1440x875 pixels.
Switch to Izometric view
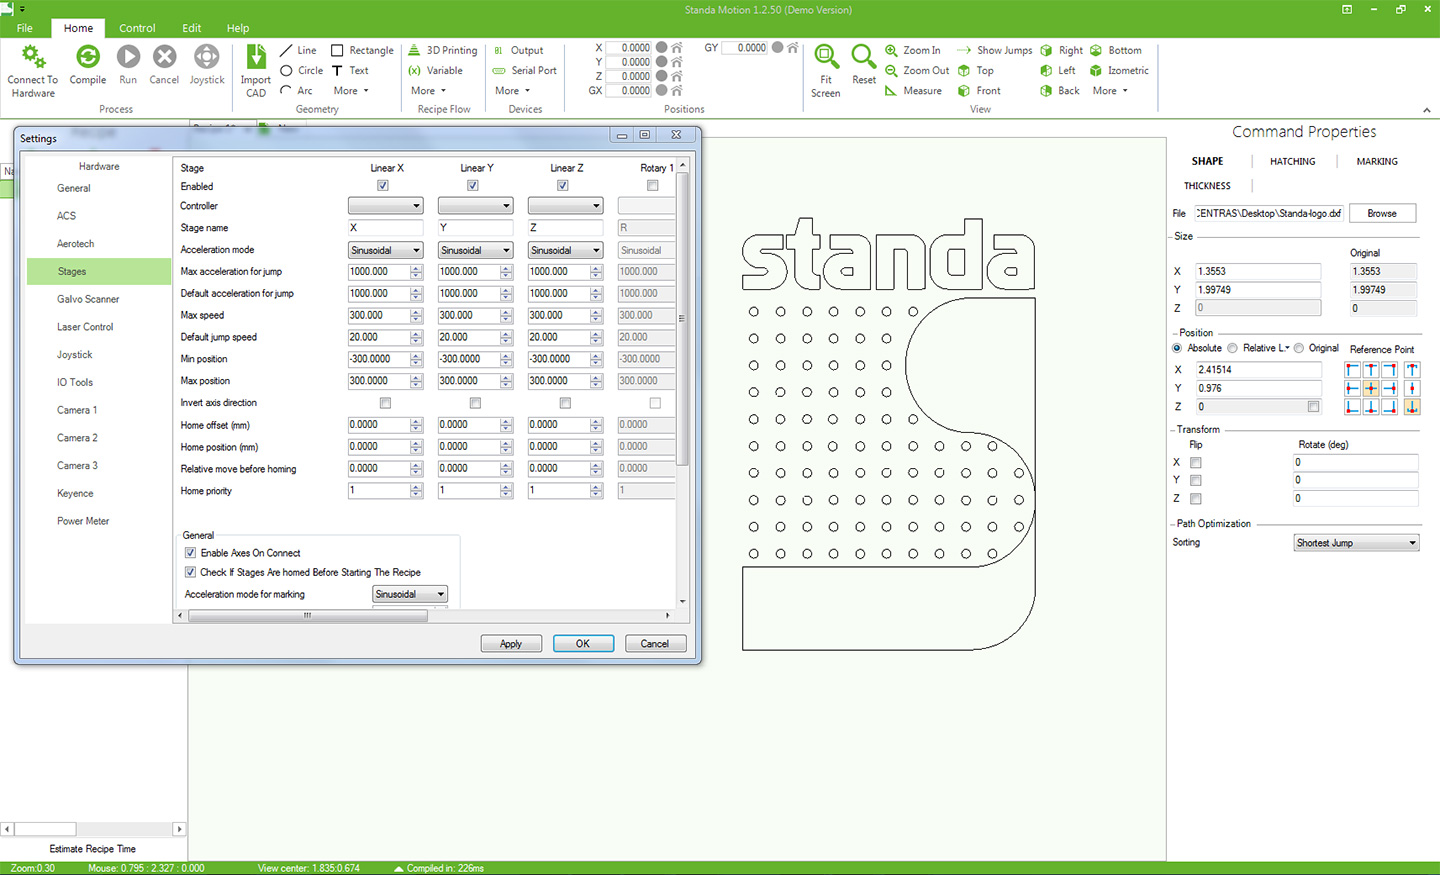pyautogui.click(x=1119, y=70)
